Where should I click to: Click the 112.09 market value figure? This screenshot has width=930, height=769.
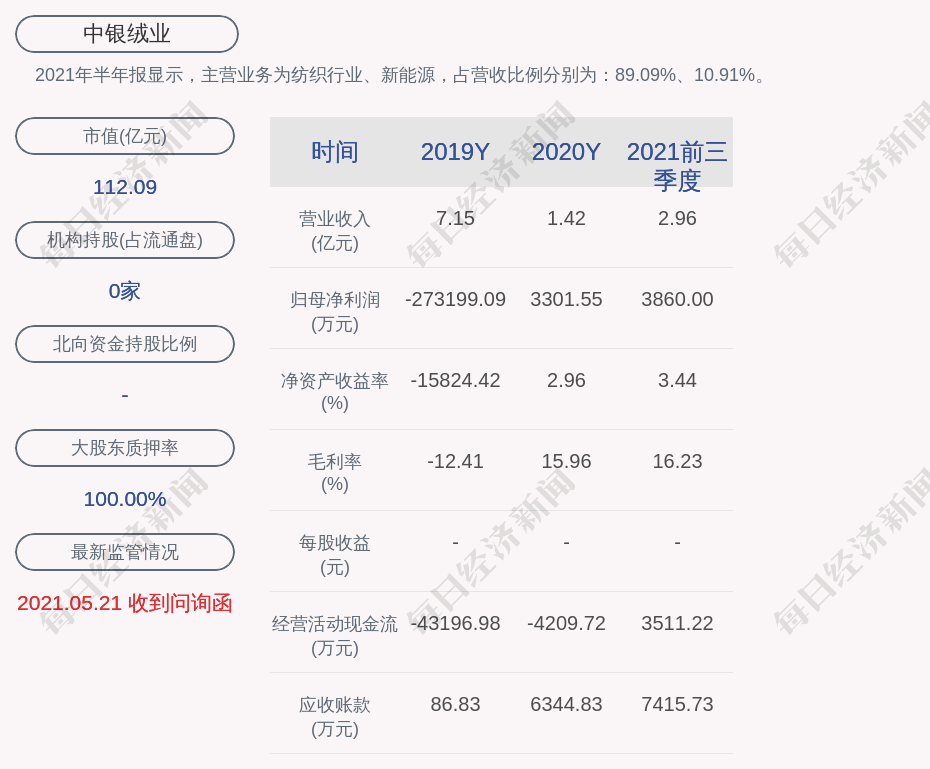[125, 187]
